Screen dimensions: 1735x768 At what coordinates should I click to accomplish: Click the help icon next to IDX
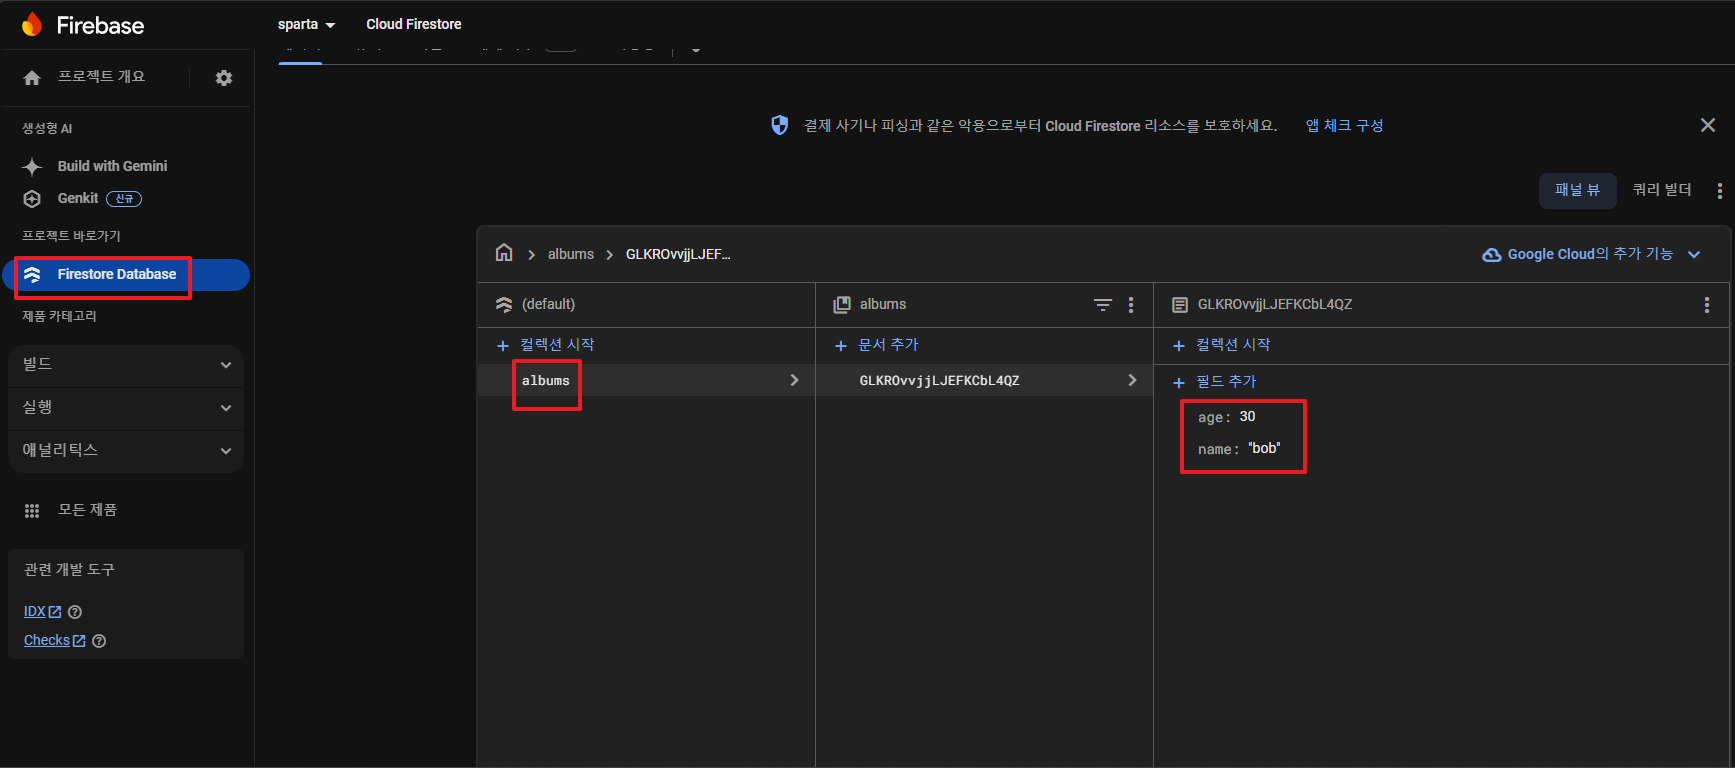[x=75, y=612]
